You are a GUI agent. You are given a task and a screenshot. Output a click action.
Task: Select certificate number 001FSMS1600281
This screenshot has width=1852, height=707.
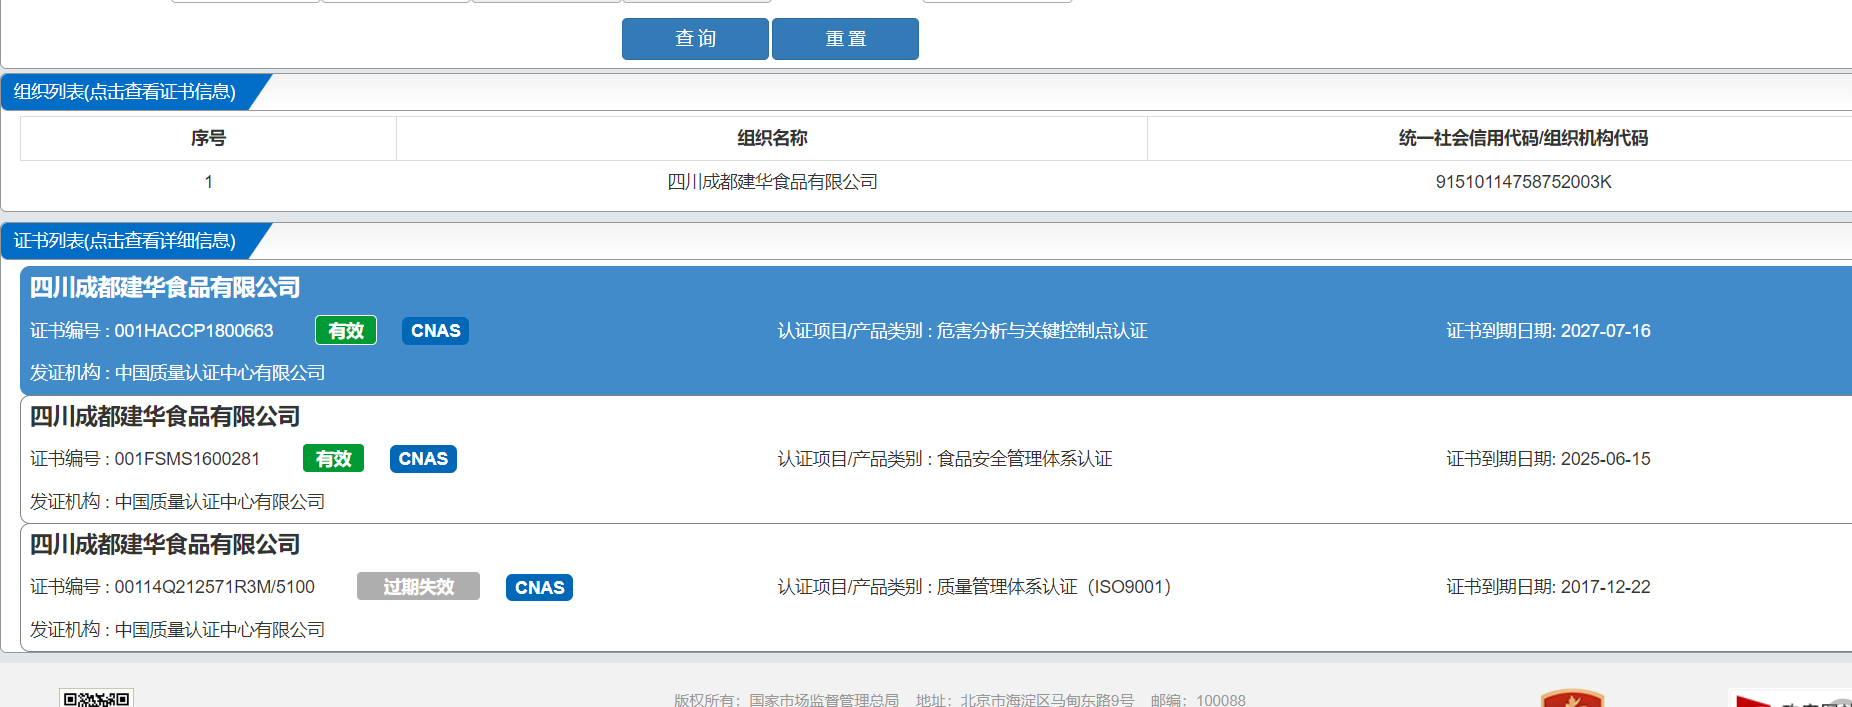coord(187,459)
